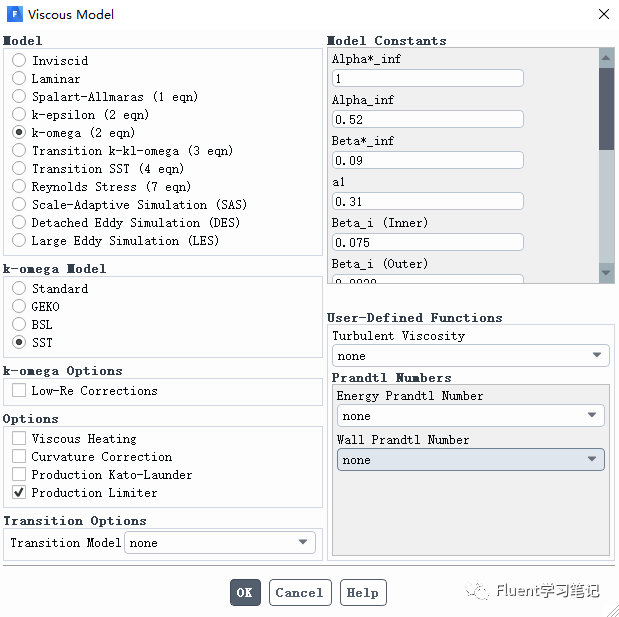Select Large Eddy Simulation (LES) option

coord(19,241)
